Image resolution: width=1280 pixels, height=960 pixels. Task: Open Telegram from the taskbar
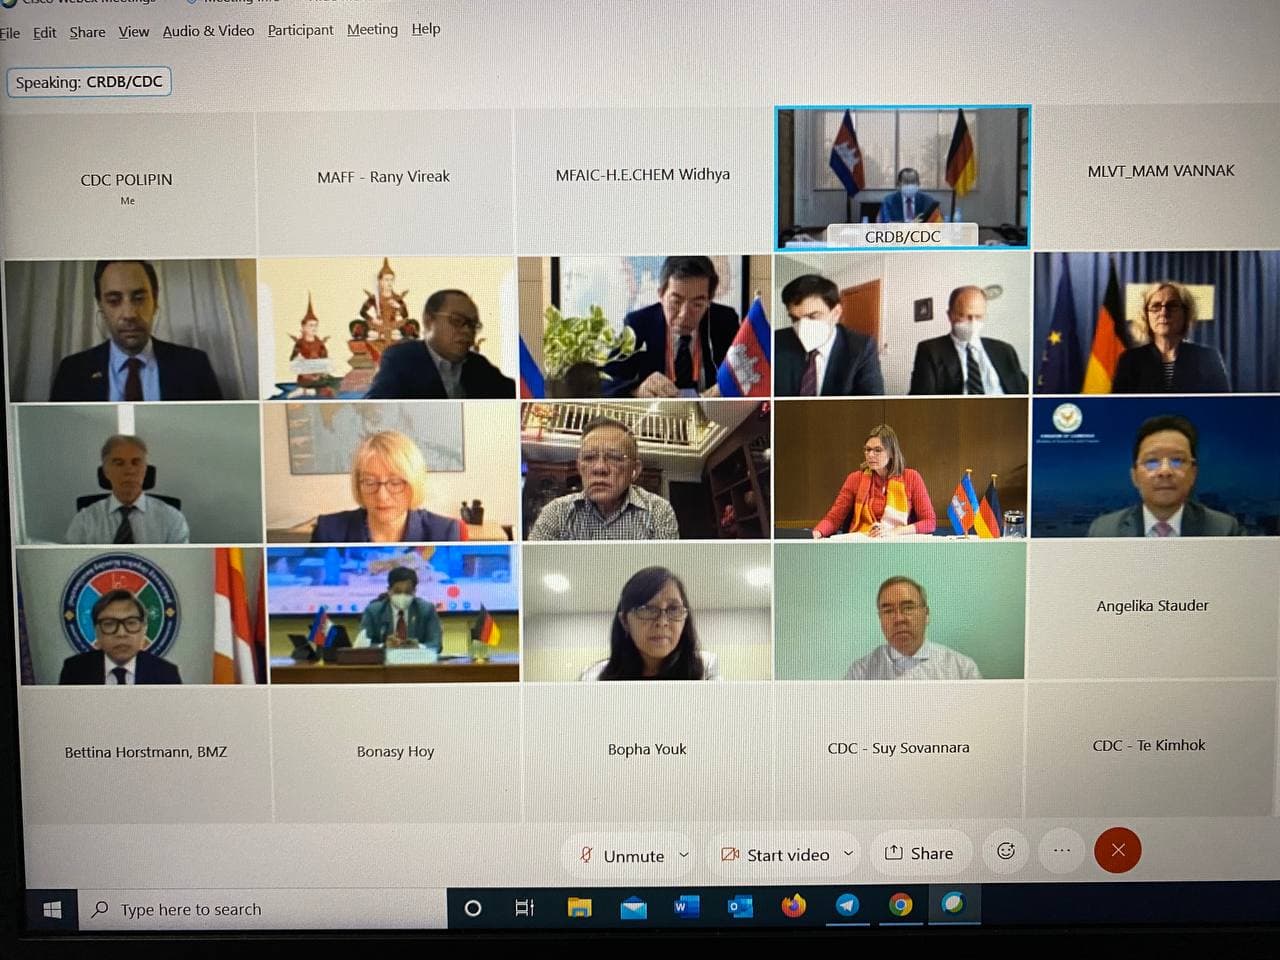(x=847, y=906)
